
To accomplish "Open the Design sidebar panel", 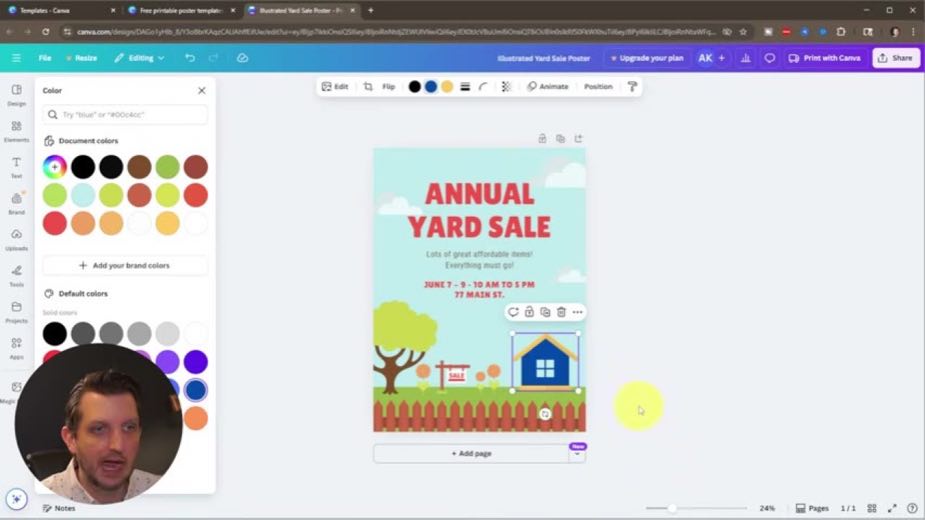I will pos(17,95).
